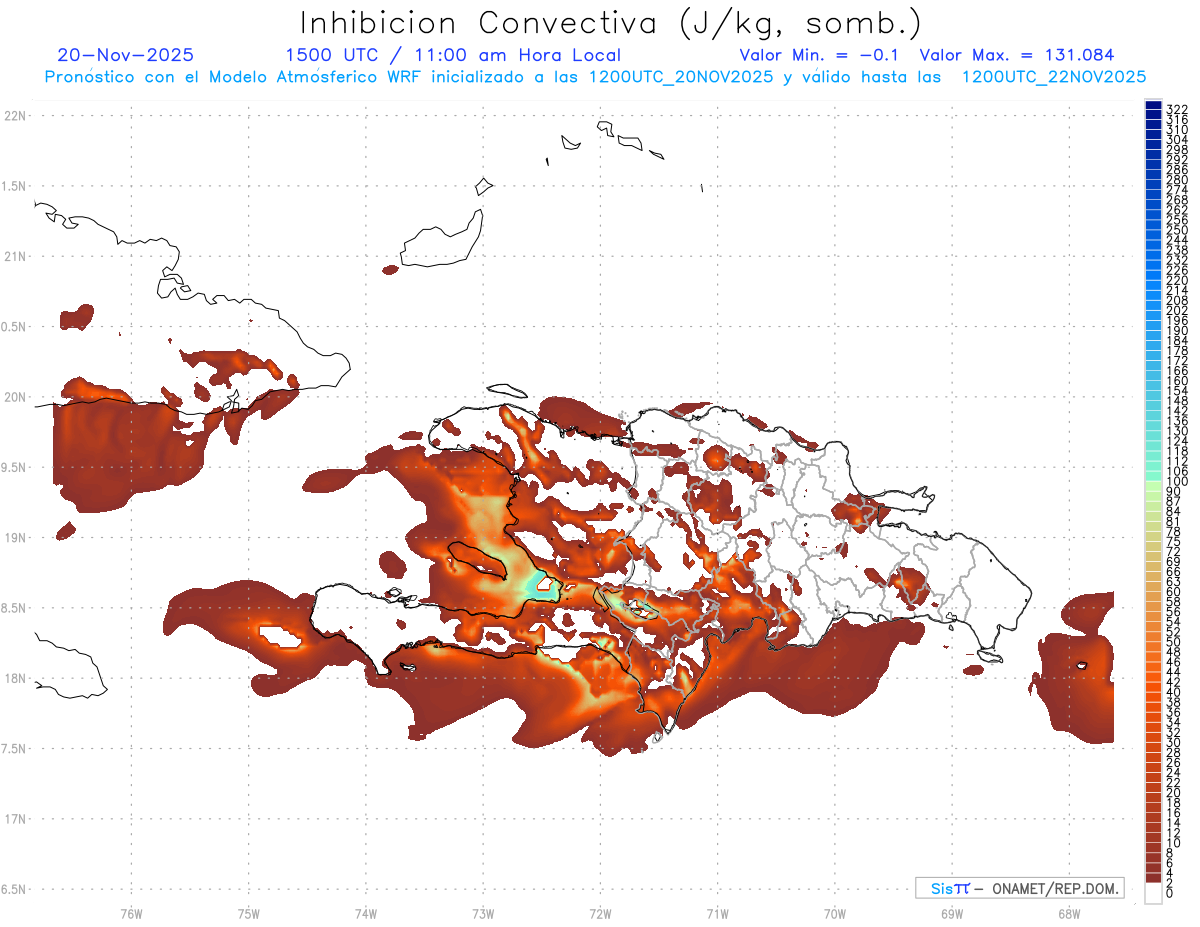Click the '73W' longitude label
Image resolution: width=1200 pixels, height=927 pixels.
click(x=483, y=913)
